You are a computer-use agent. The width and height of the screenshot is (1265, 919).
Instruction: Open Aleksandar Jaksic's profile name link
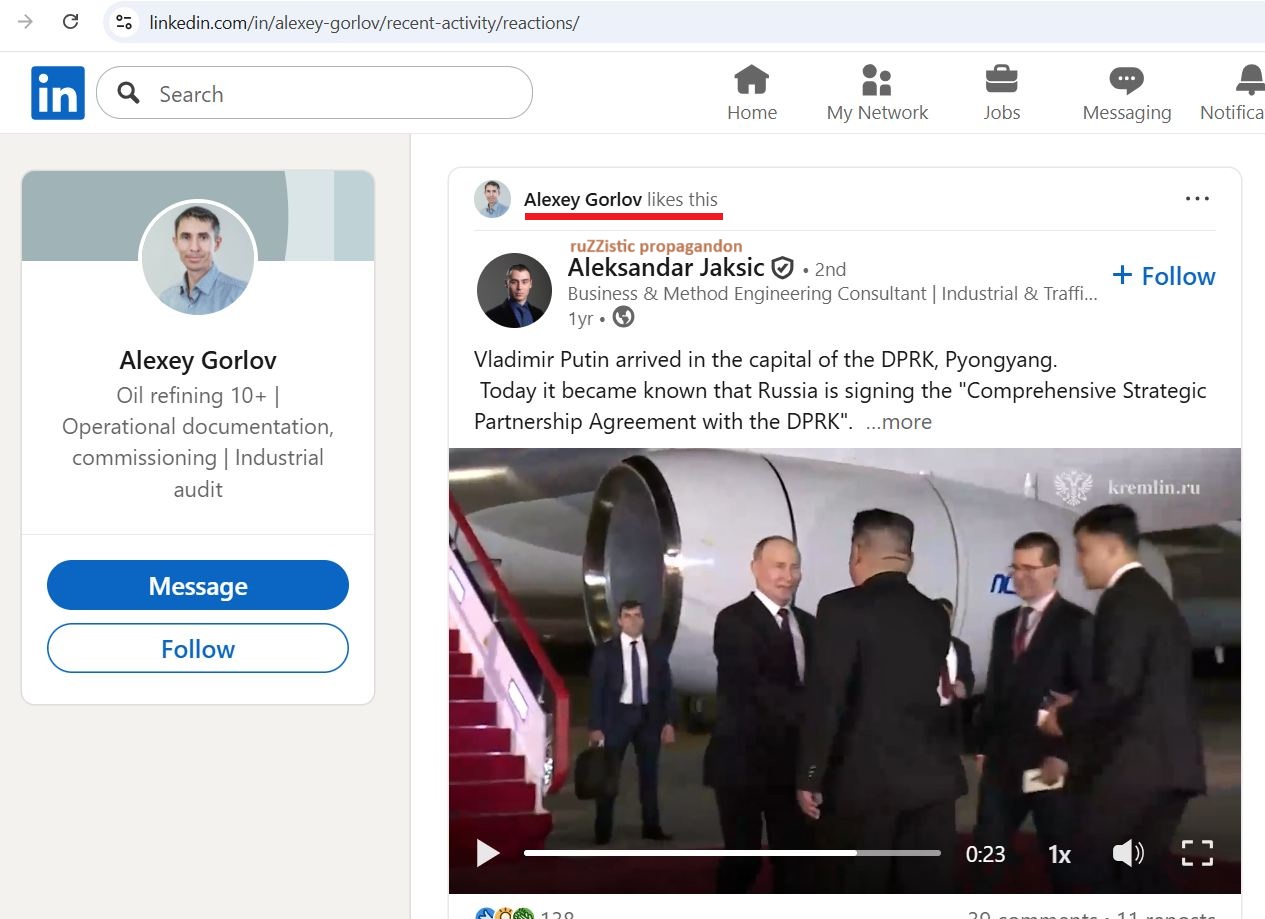click(666, 268)
